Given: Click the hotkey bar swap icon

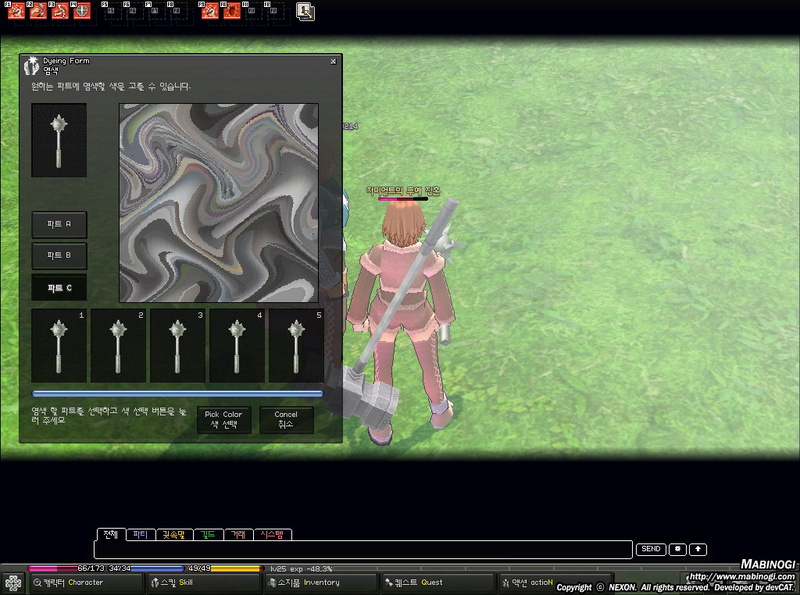Looking at the screenshot, I should (x=306, y=12).
